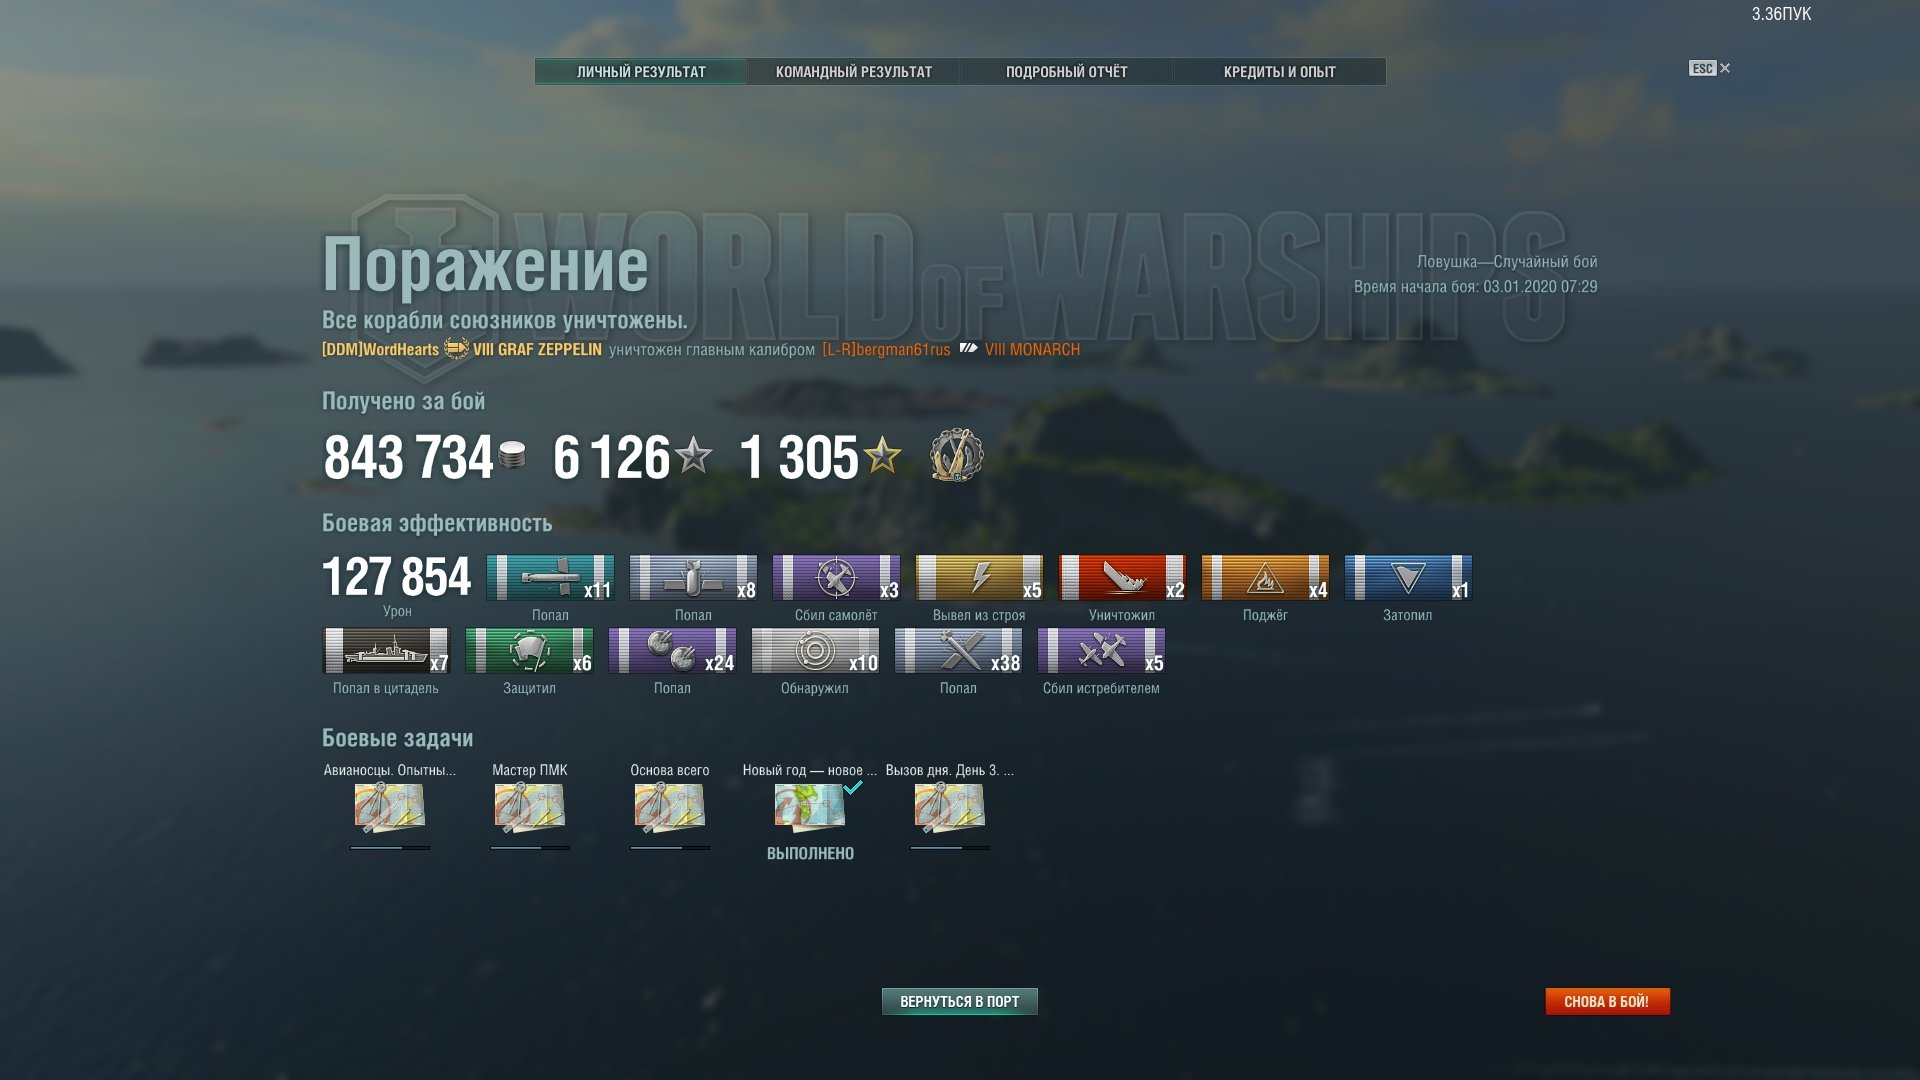Select the plane shot down ribbon x3
This screenshot has width=1920, height=1080.
pyautogui.click(x=836, y=578)
